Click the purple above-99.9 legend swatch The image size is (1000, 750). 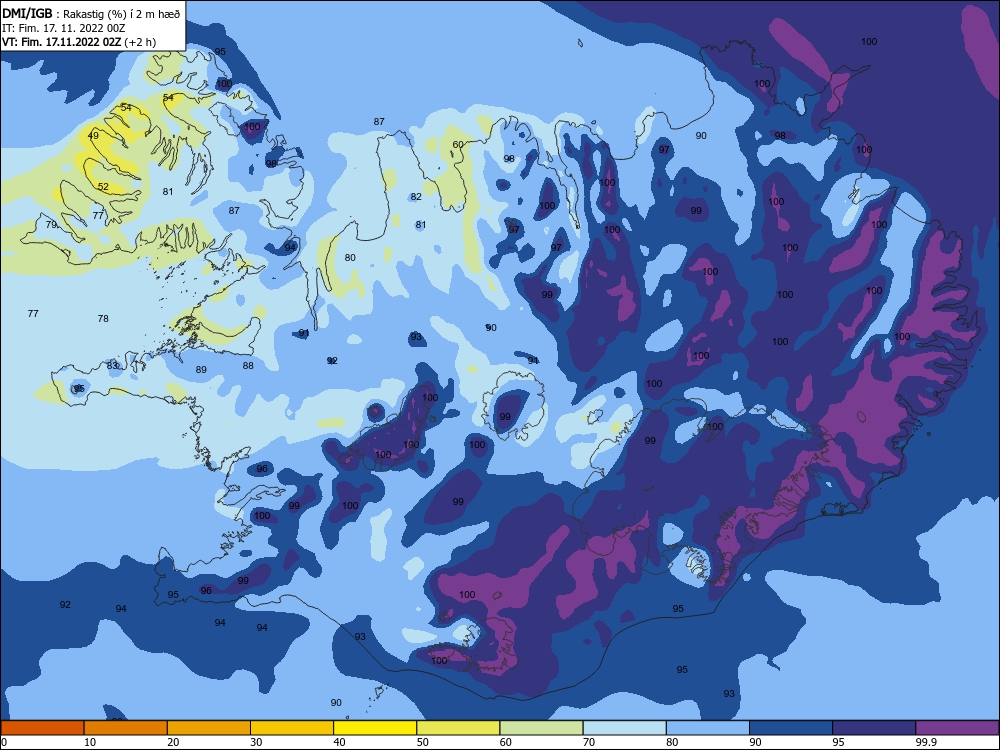click(x=957, y=728)
